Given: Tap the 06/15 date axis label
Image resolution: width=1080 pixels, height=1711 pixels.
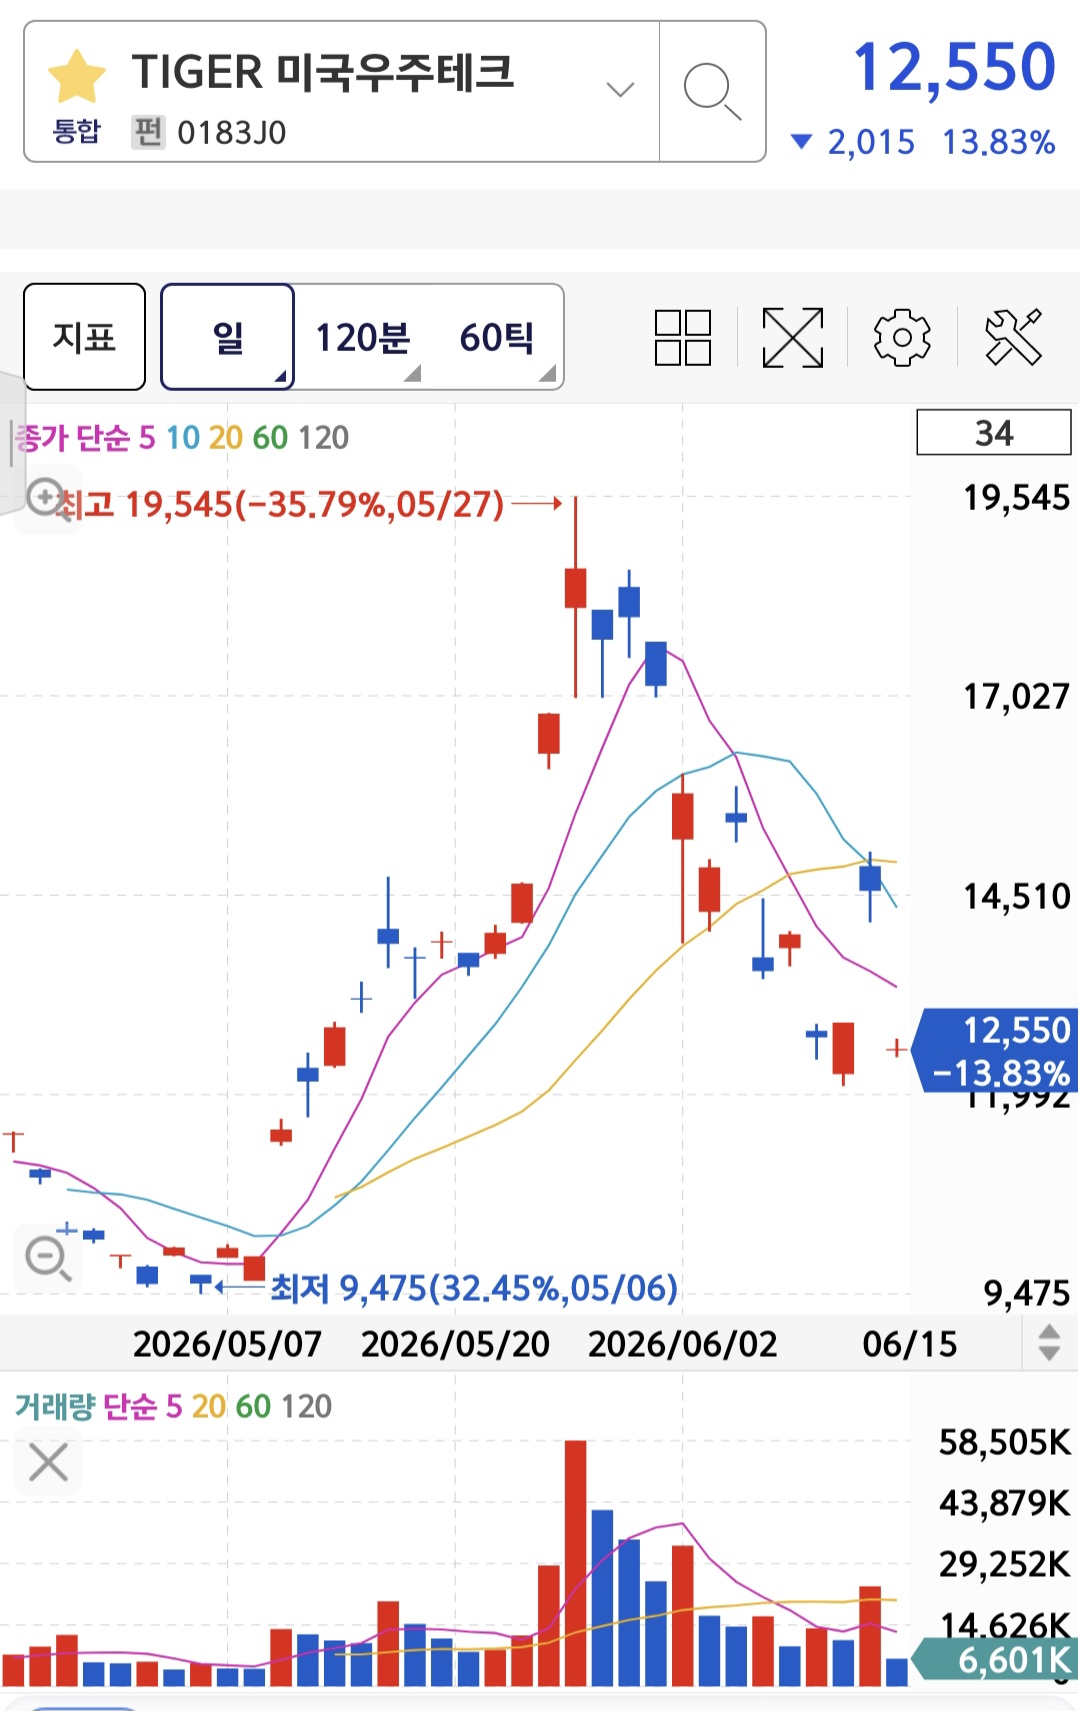Looking at the screenshot, I should click(x=910, y=1344).
